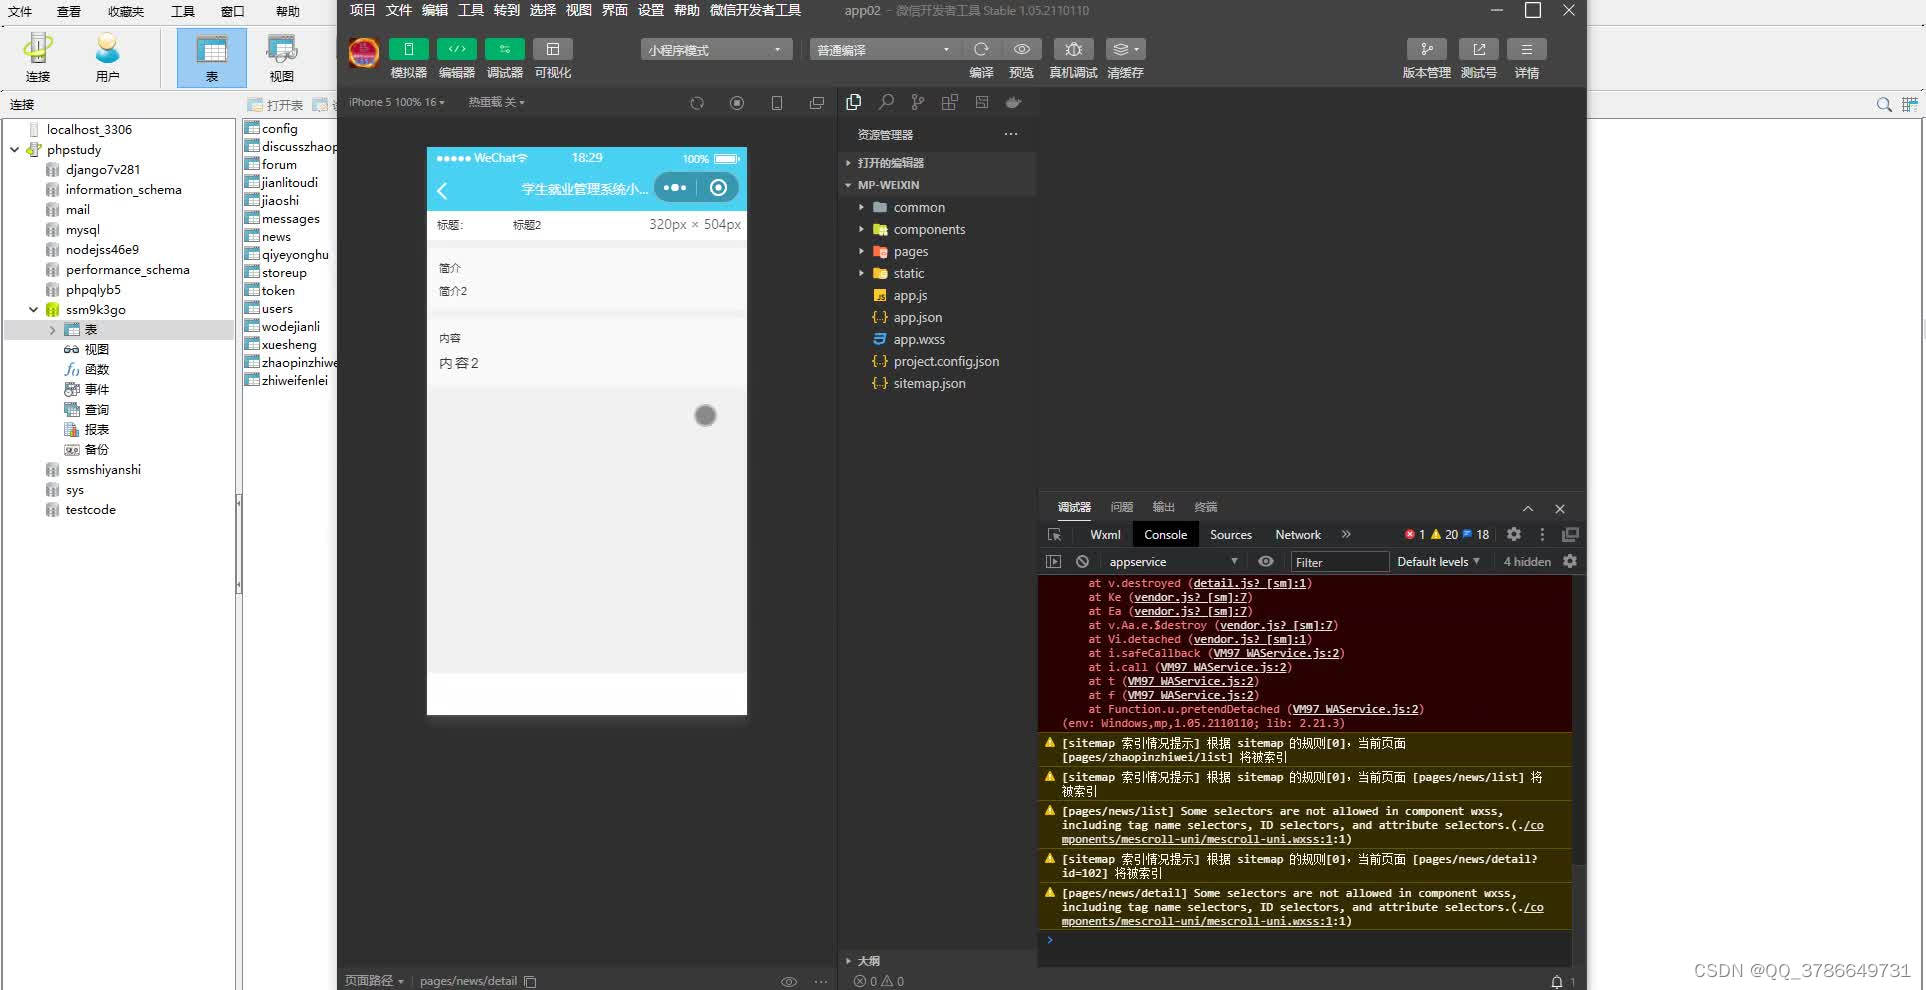Image resolution: width=1926 pixels, height=990 pixels.
Task: Open sitemap.json file
Action: point(929,383)
